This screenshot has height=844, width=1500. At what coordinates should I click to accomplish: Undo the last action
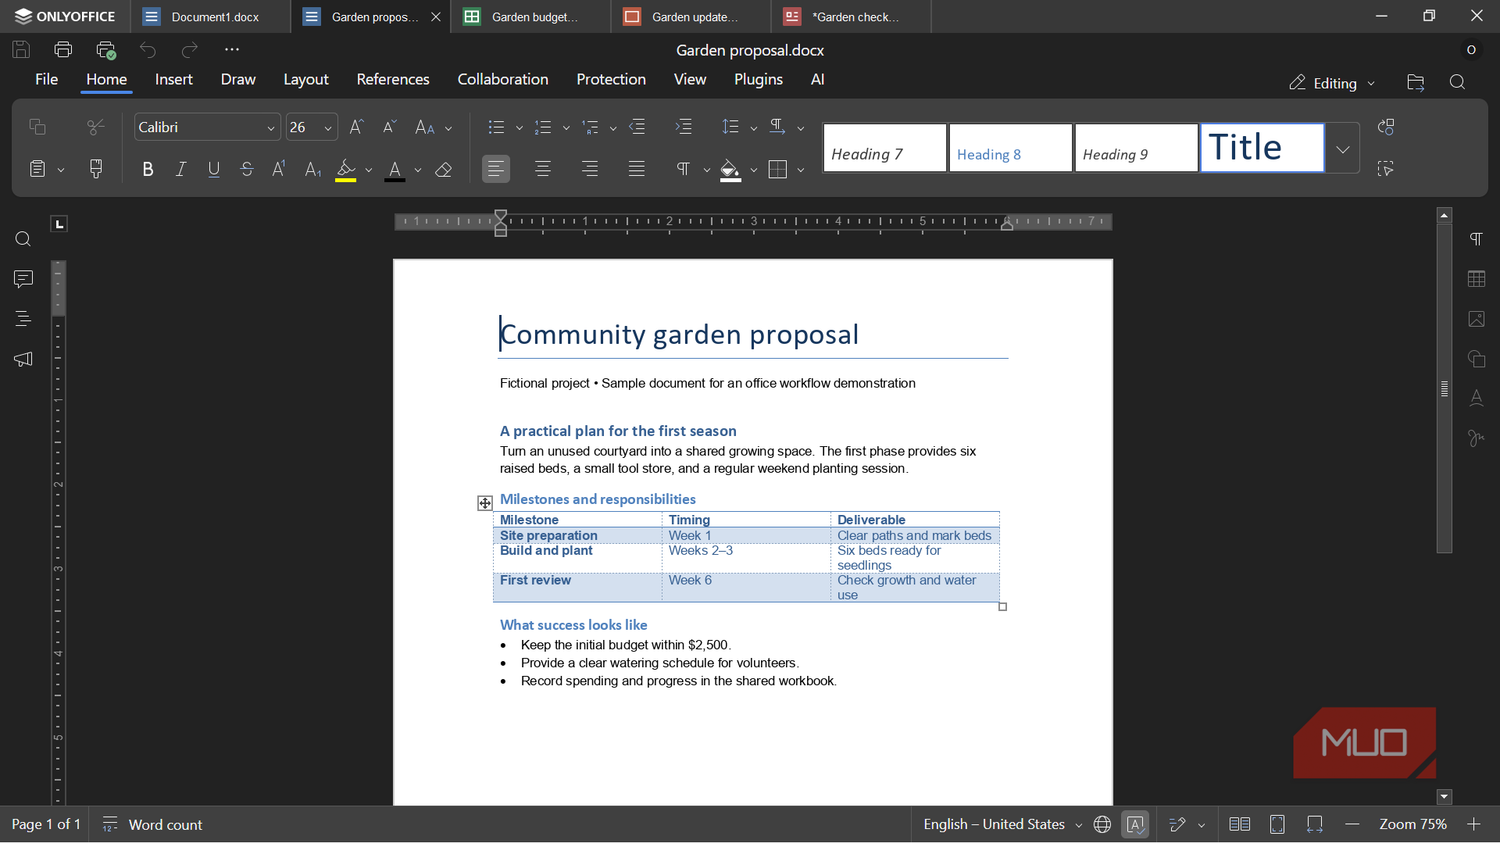[148, 50]
